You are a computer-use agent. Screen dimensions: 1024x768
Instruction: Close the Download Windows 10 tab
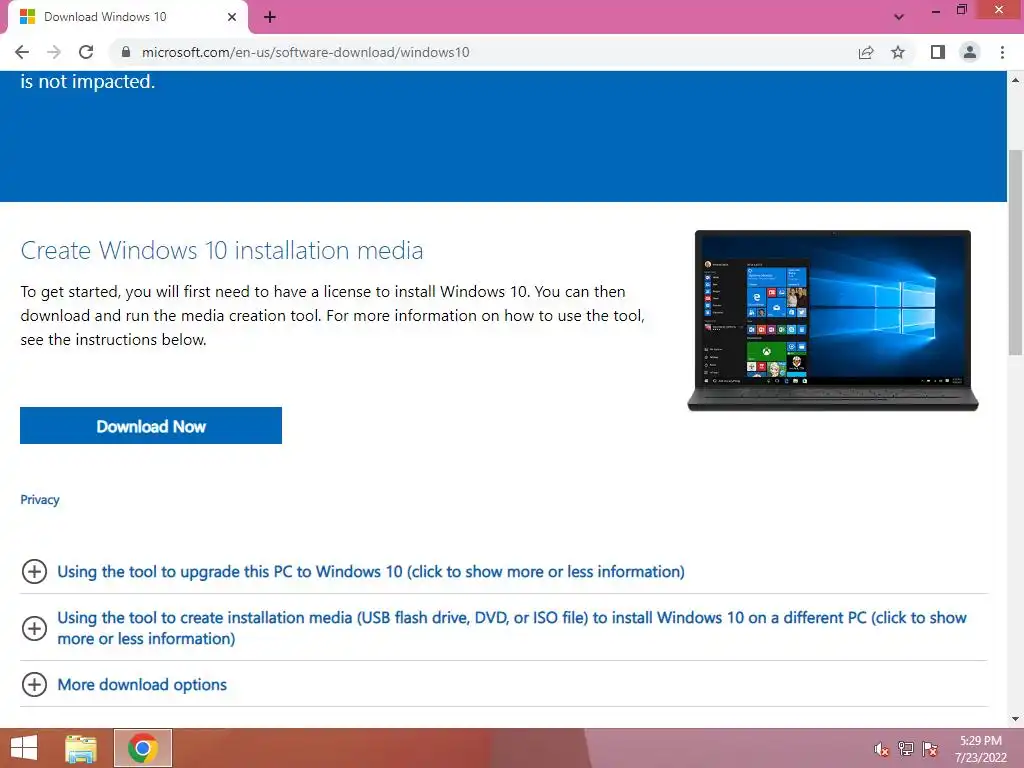tap(232, 17)
